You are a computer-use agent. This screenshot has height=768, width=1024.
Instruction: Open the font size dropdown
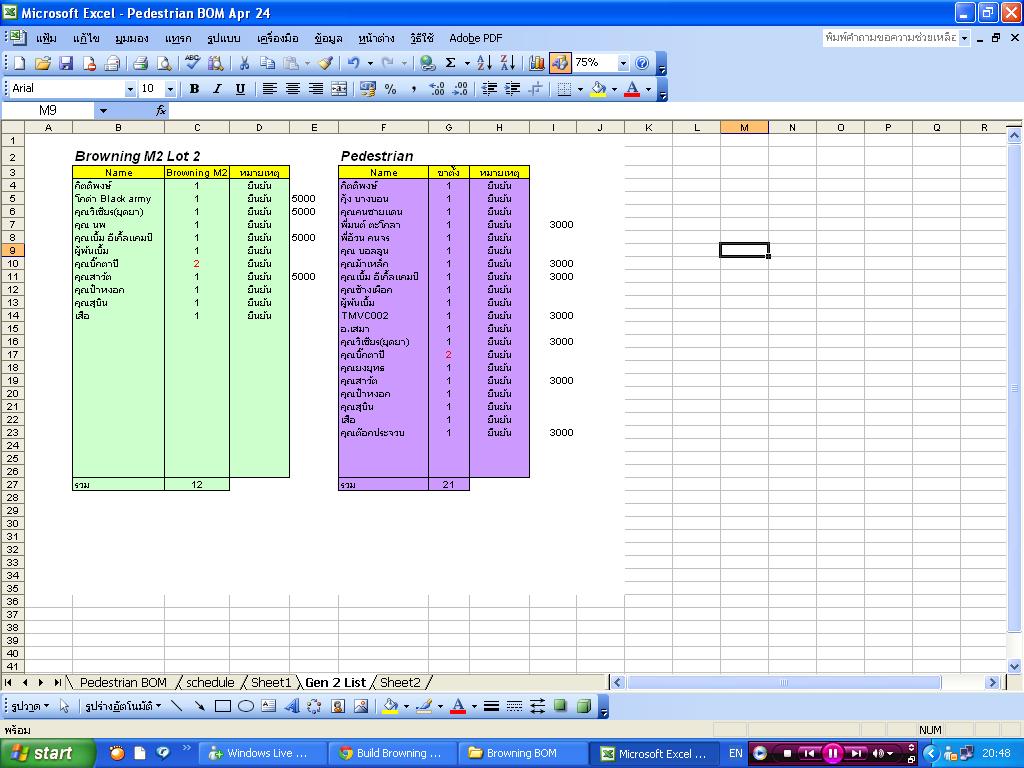tap(170, 89)
